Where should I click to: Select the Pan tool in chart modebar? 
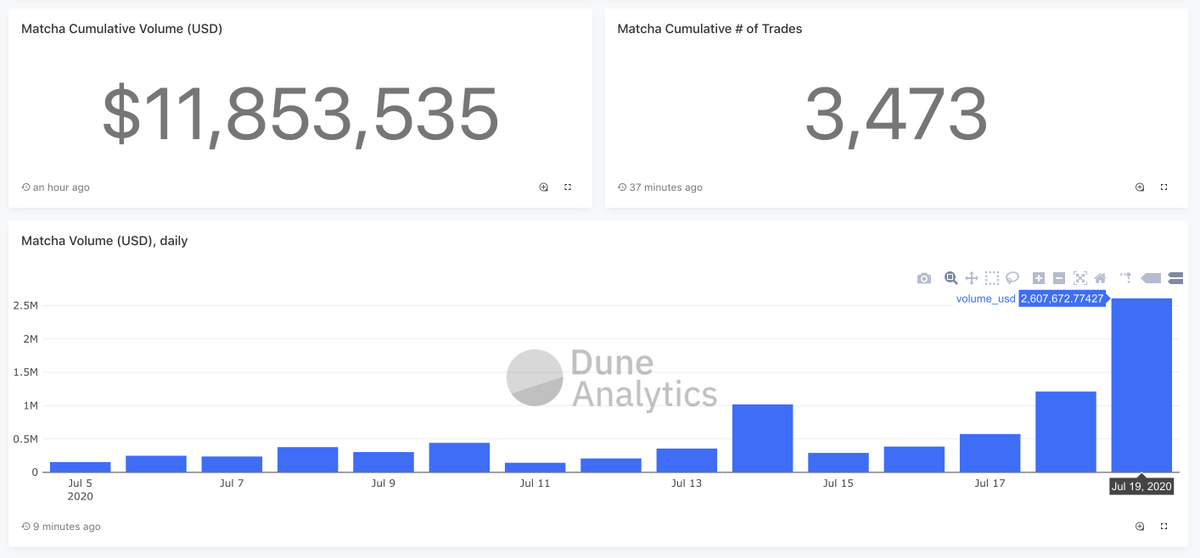coord(971,278)
